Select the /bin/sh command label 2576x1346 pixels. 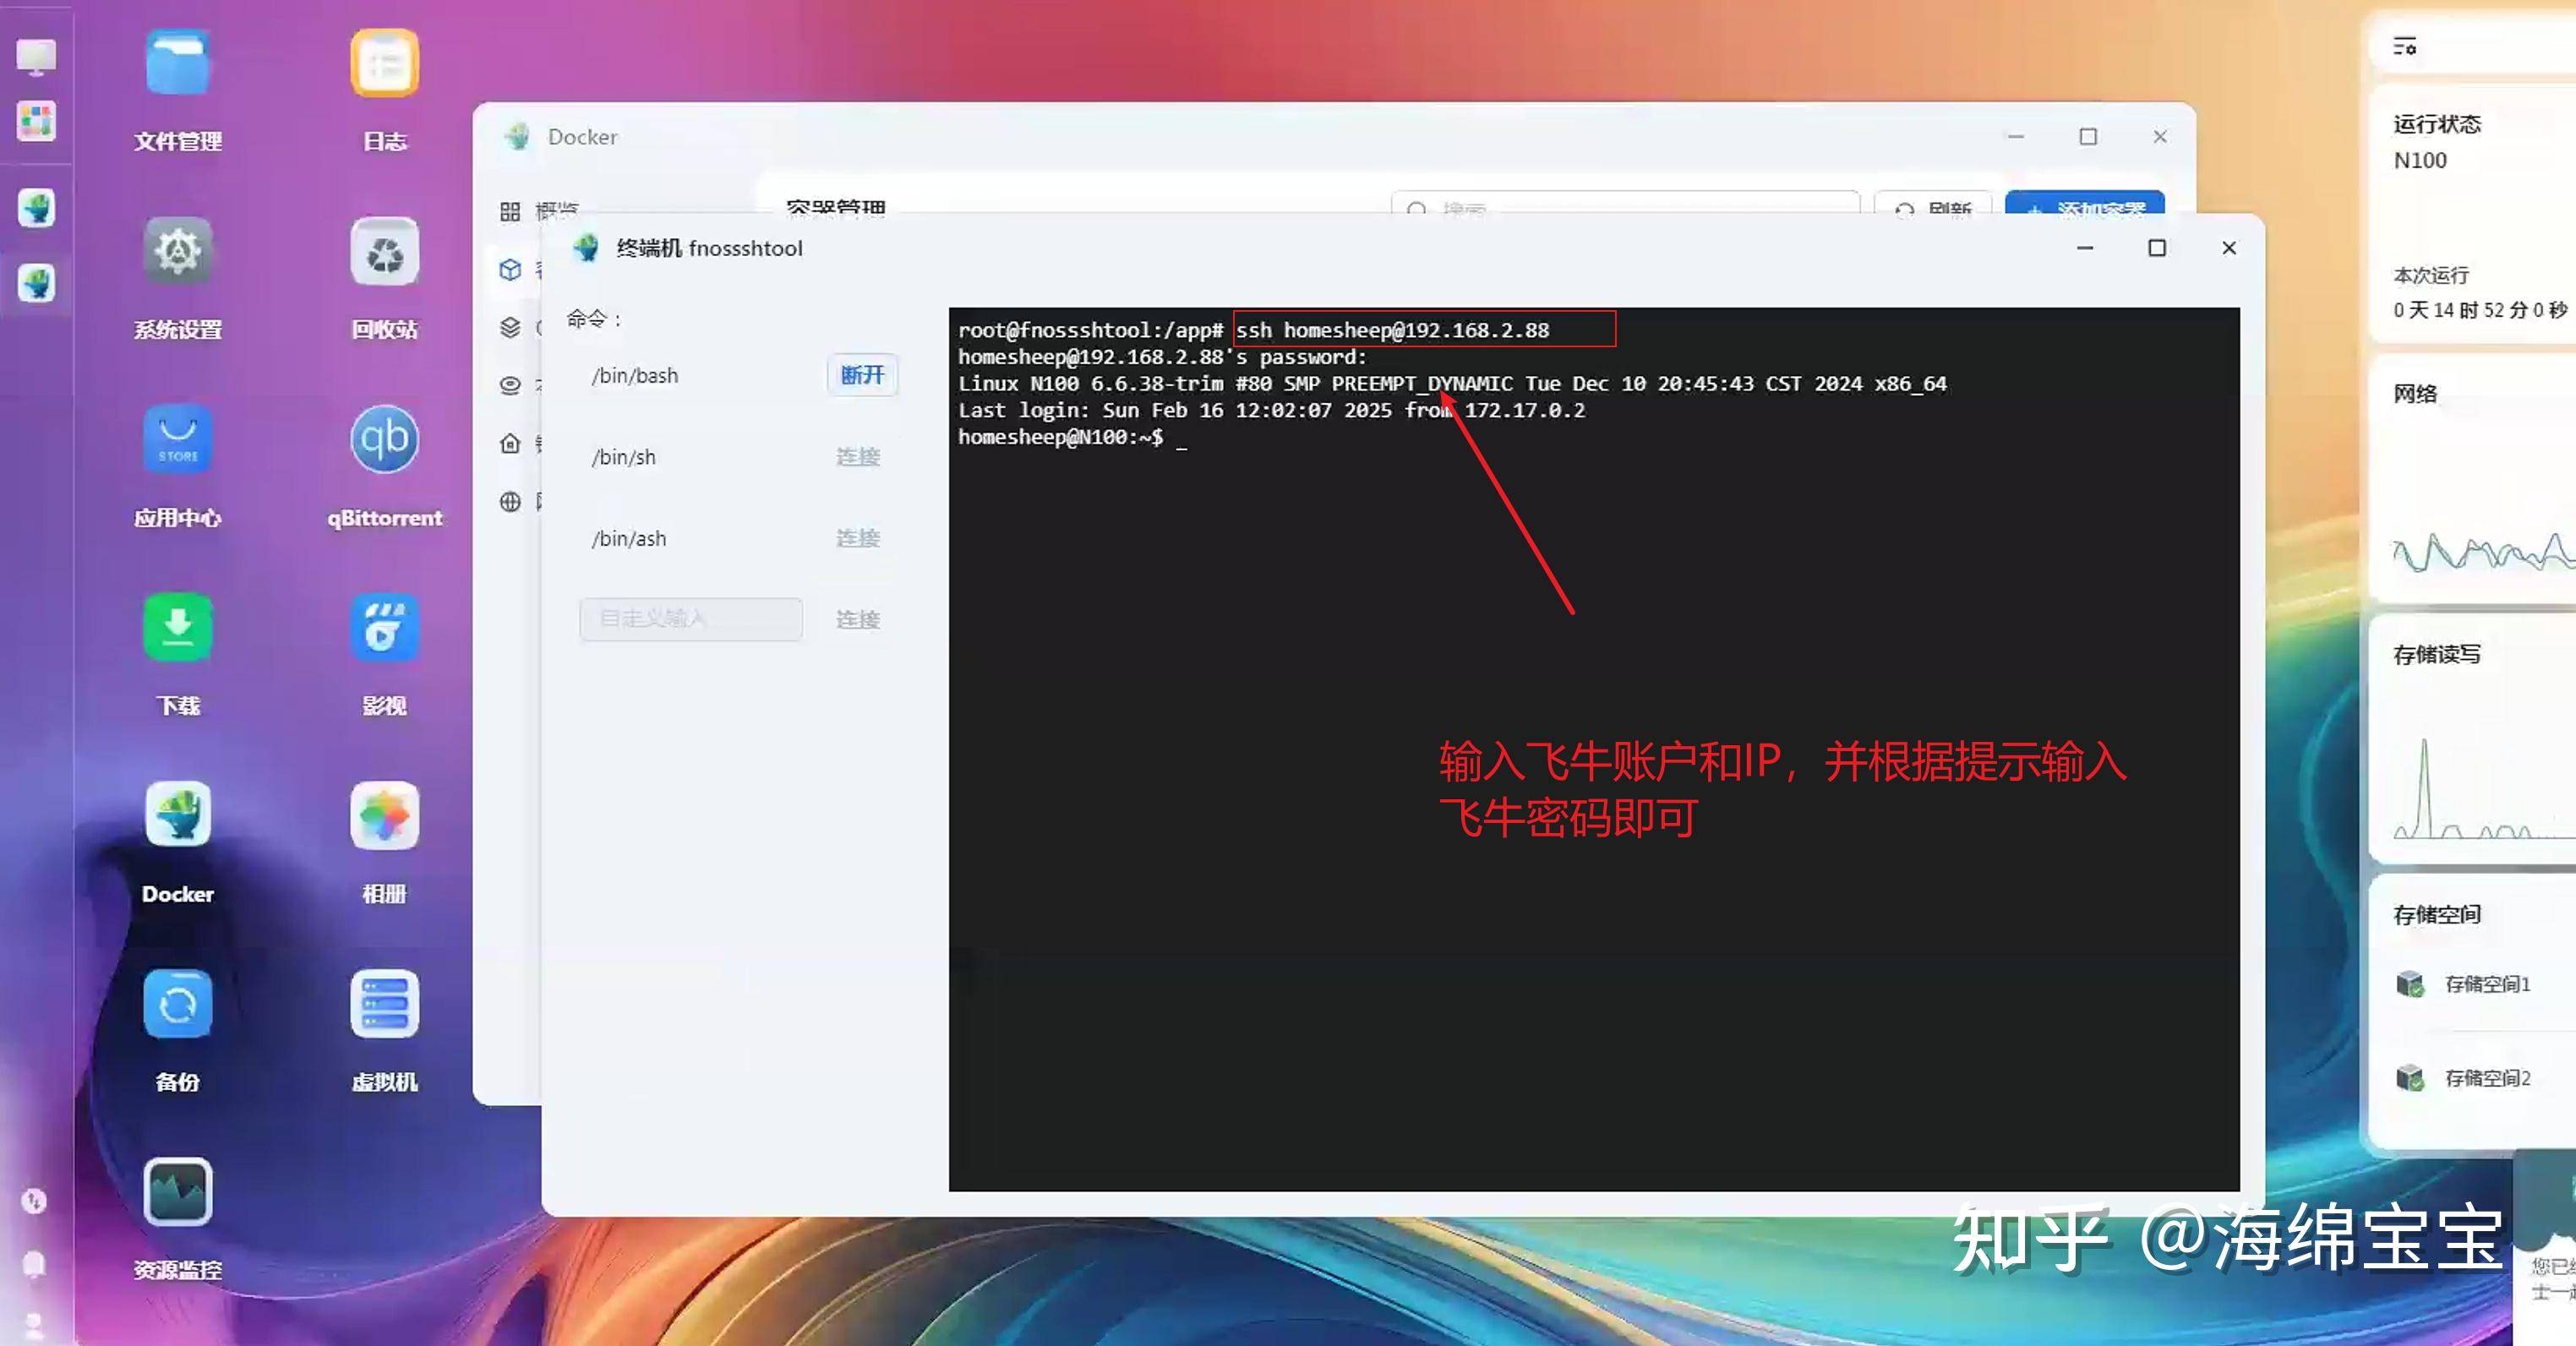pos(624,457)
